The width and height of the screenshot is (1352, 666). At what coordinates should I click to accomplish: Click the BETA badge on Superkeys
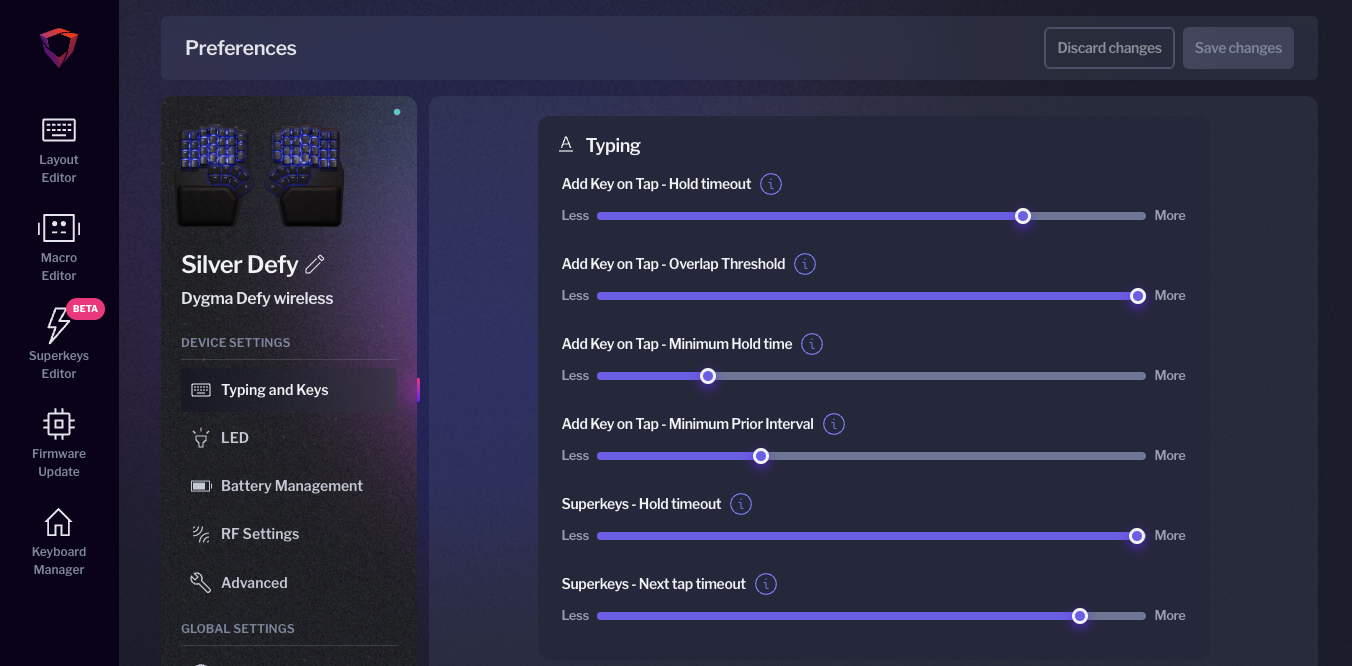[85, 309]
